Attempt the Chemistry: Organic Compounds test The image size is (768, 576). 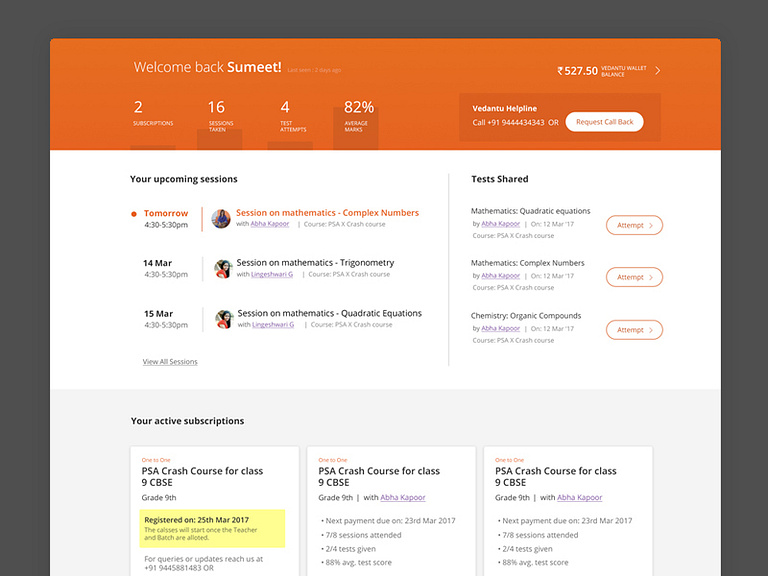(634, 330)
